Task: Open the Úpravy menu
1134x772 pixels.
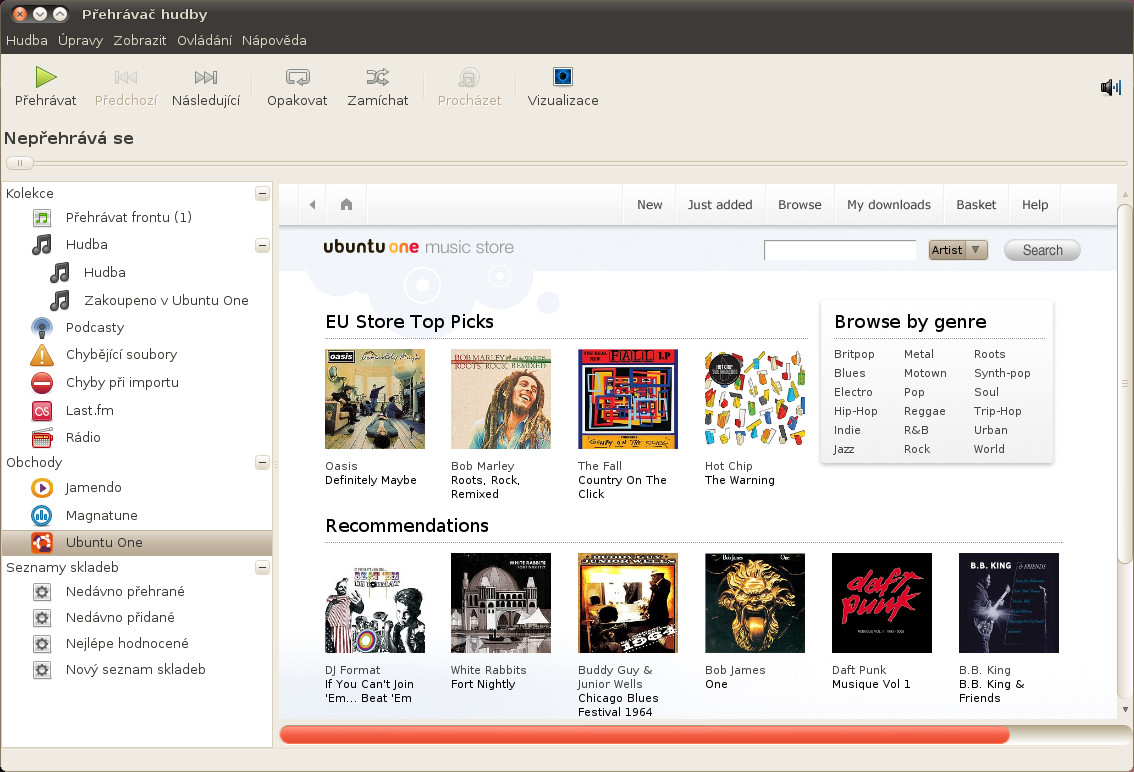Action: coord(80,41)
